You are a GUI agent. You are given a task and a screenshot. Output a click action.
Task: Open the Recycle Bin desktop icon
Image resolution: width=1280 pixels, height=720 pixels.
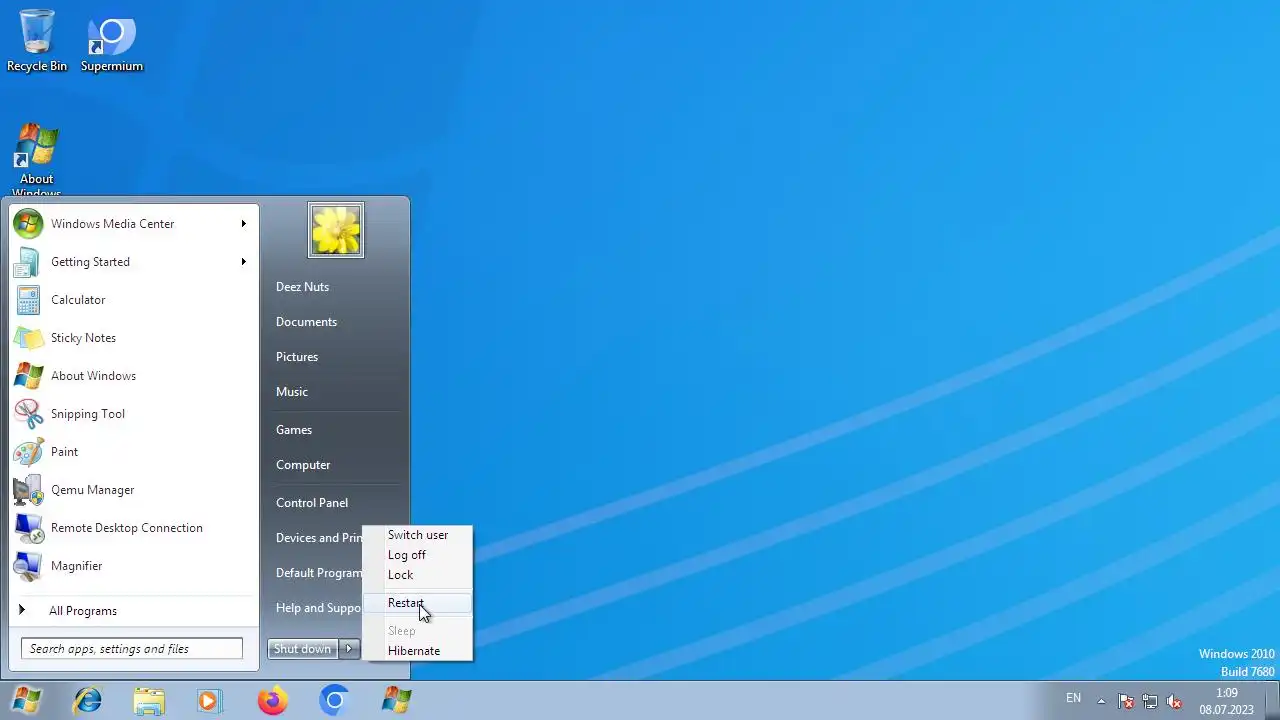(37, 41)
